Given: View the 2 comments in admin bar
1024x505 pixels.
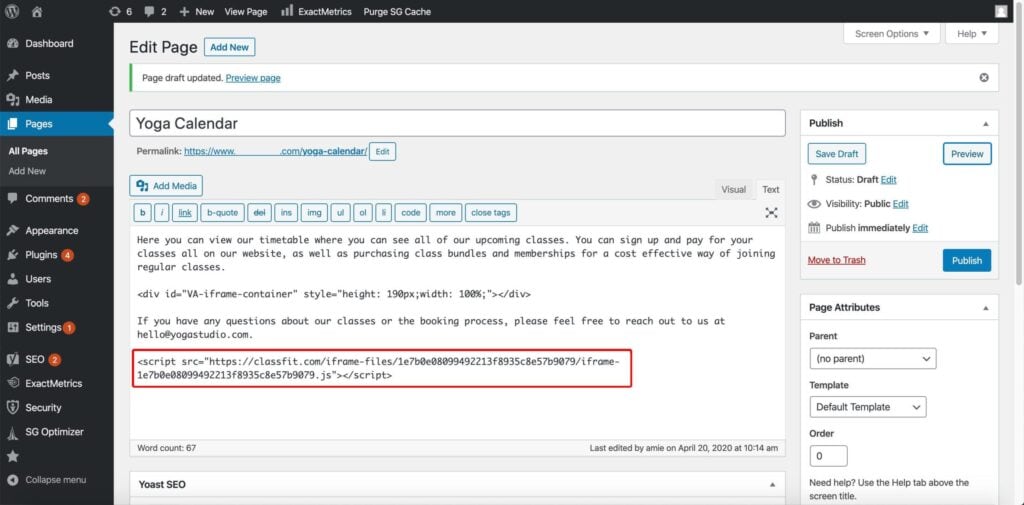Looking at the screenshot, I should click(x=155, y=11).
